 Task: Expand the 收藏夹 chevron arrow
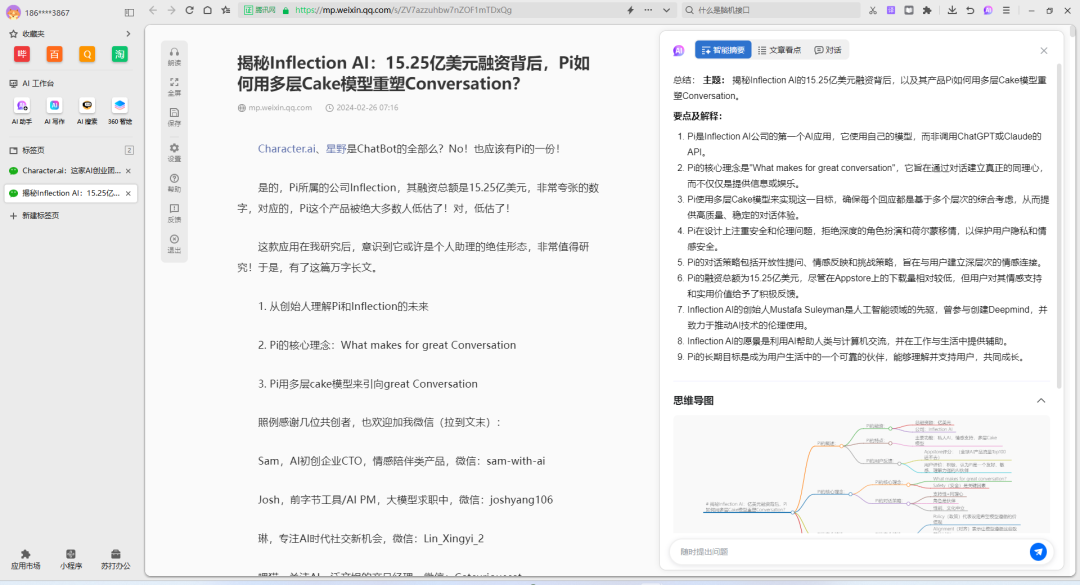[128, 34]
